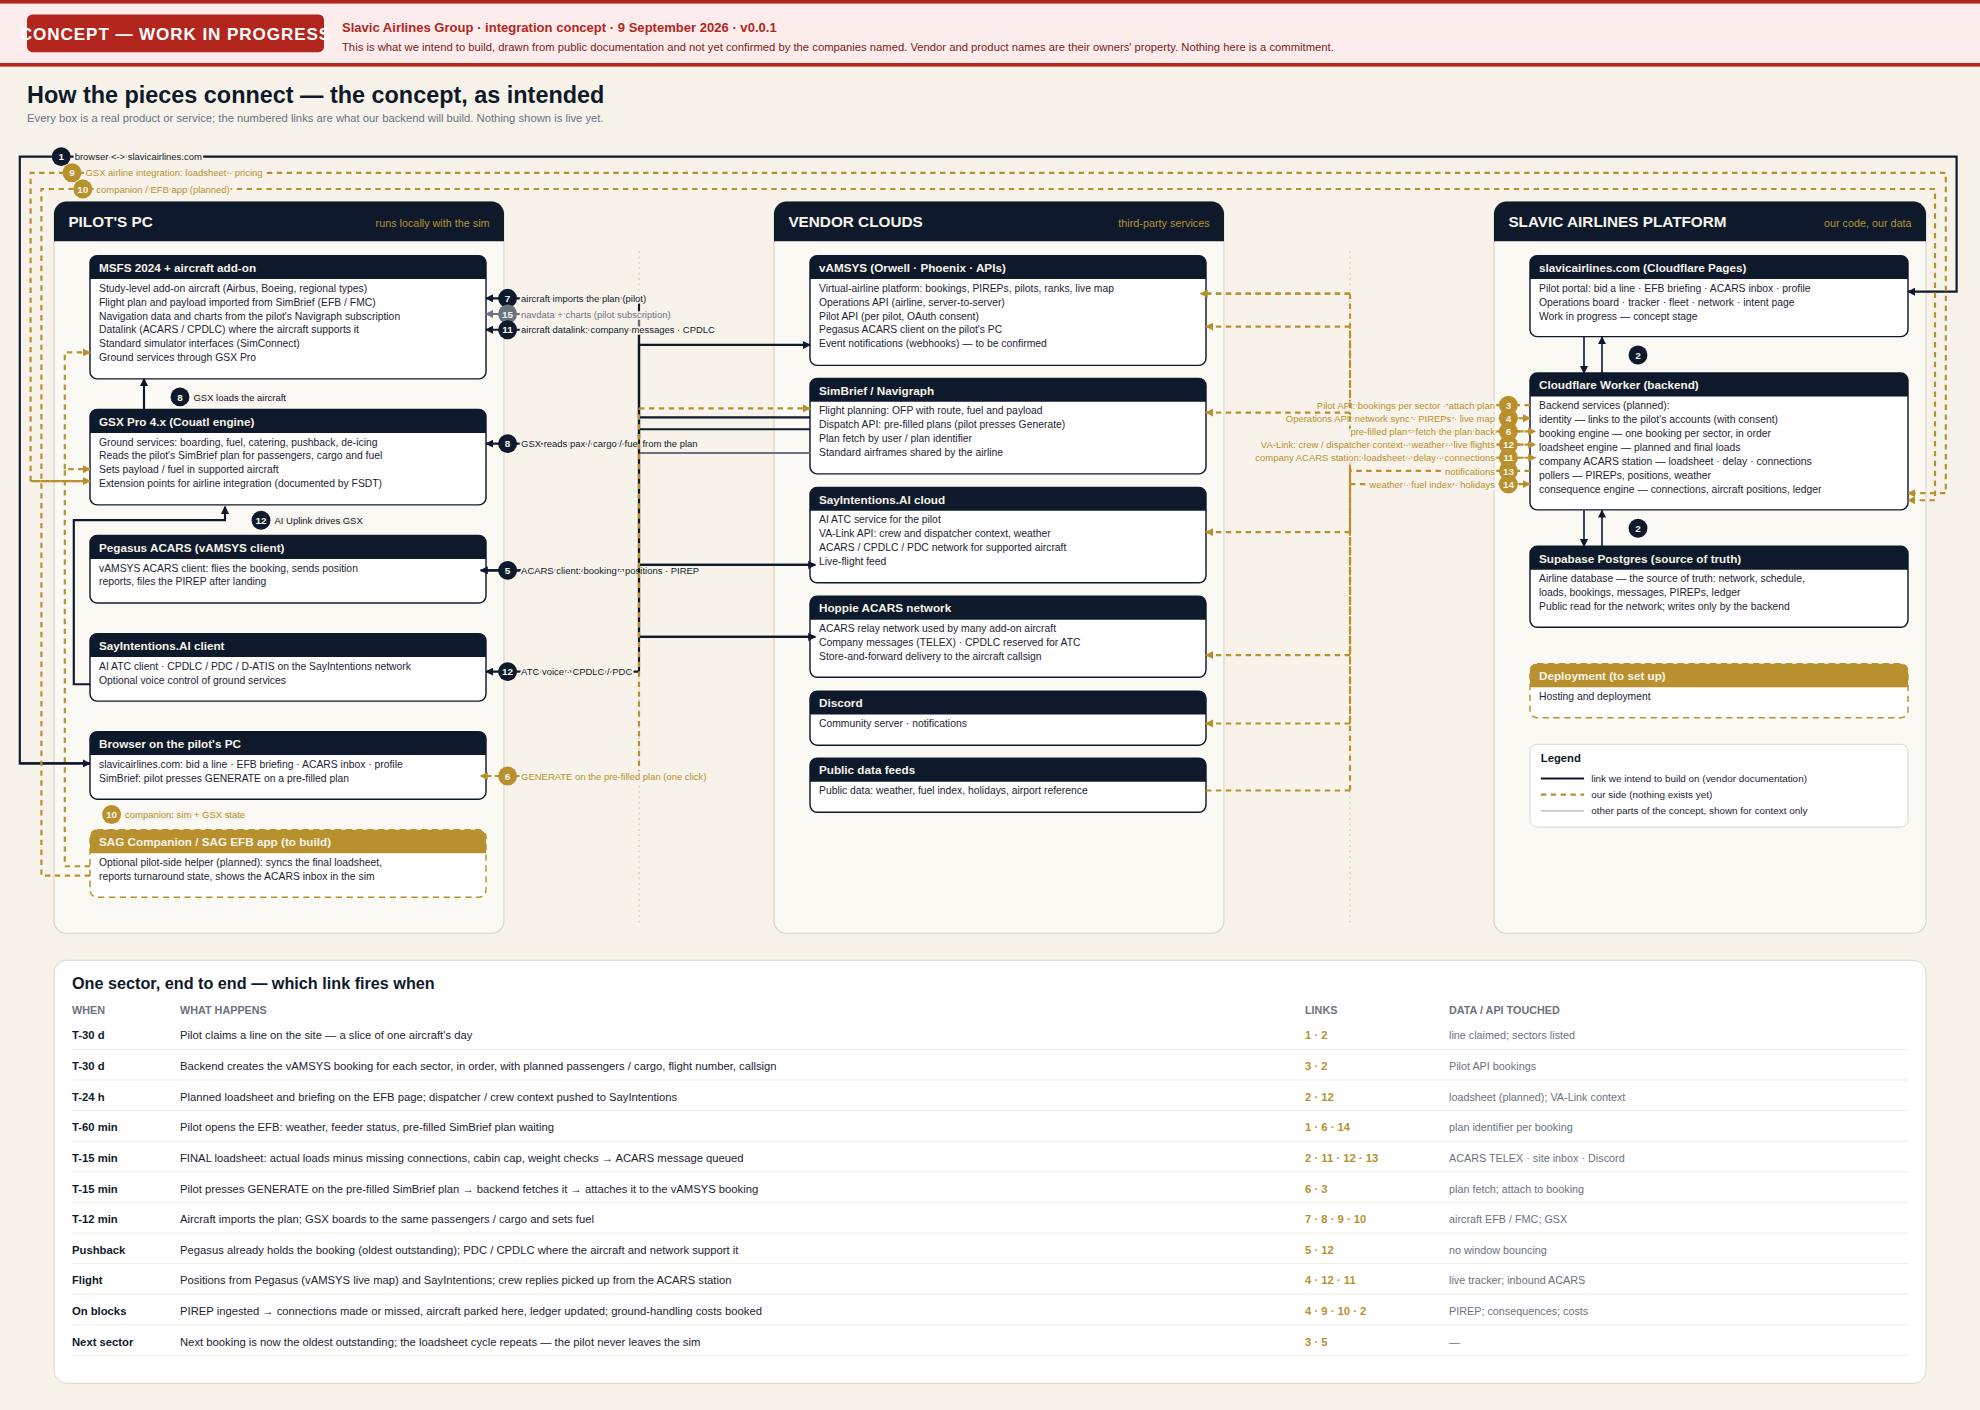Image resolution: width=1980 pixels, height=1410 pixels.
Task: Click badge 3 'Pilot API: bookings per sector'
Action: (x=1509, y=406)
